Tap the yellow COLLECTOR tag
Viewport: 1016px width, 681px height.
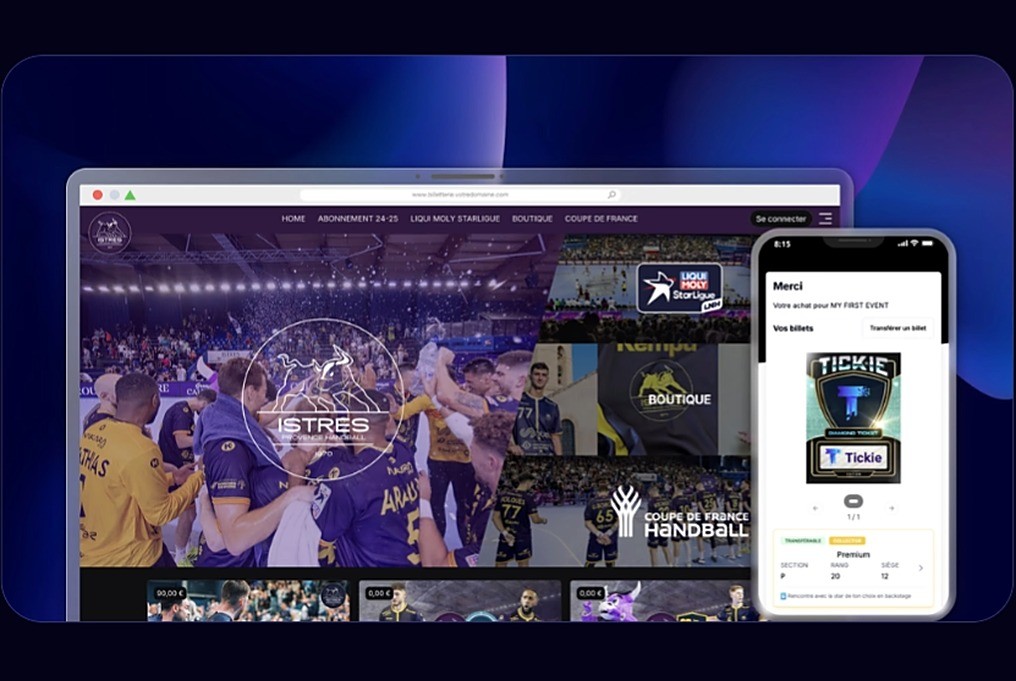pyautogui.click(x=847, y=540)
